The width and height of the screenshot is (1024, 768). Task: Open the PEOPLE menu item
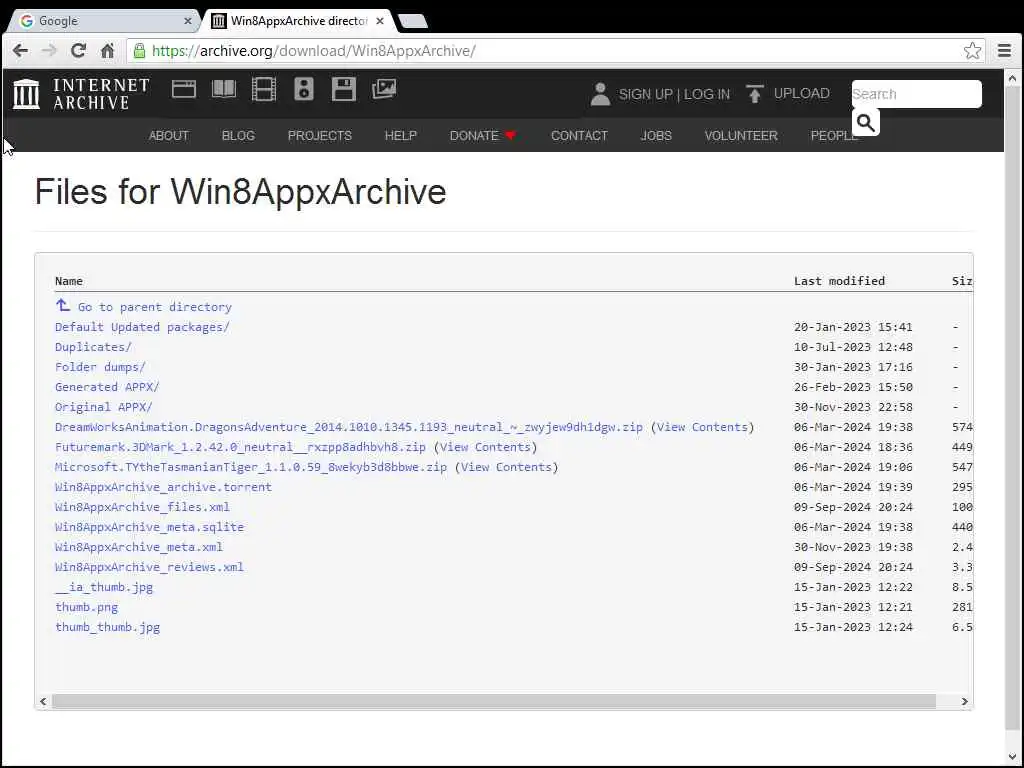click(x=834, y=135)
